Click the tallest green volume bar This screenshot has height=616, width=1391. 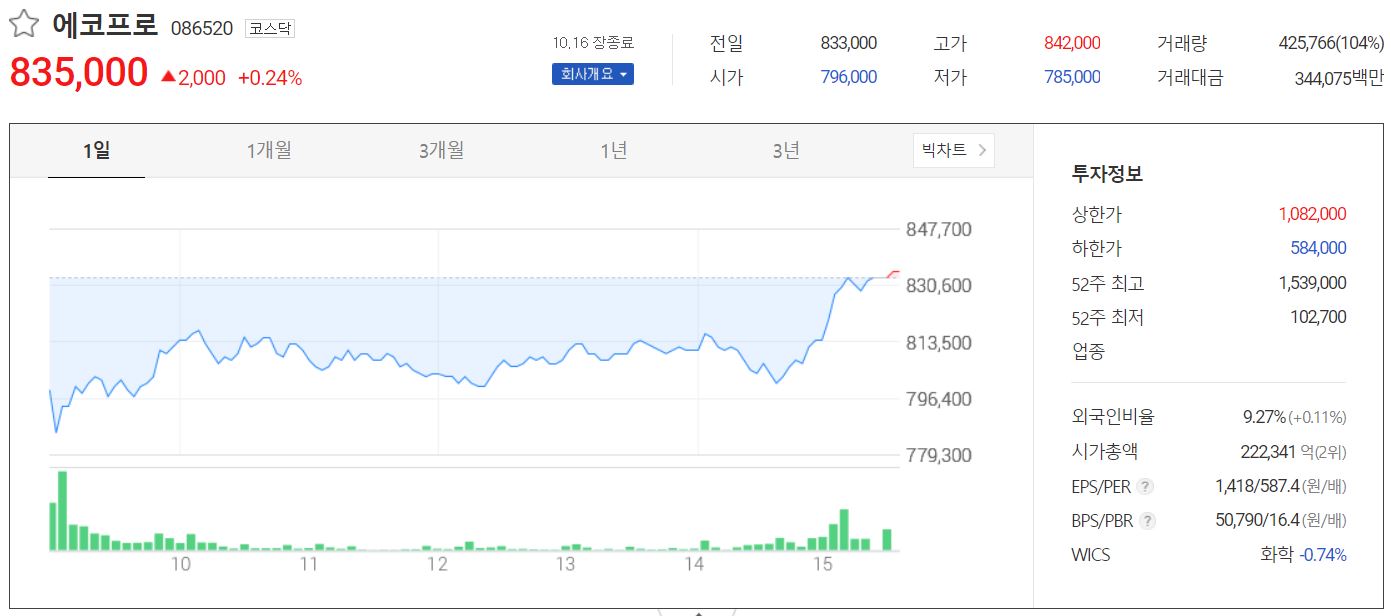(x=63, y=510)
